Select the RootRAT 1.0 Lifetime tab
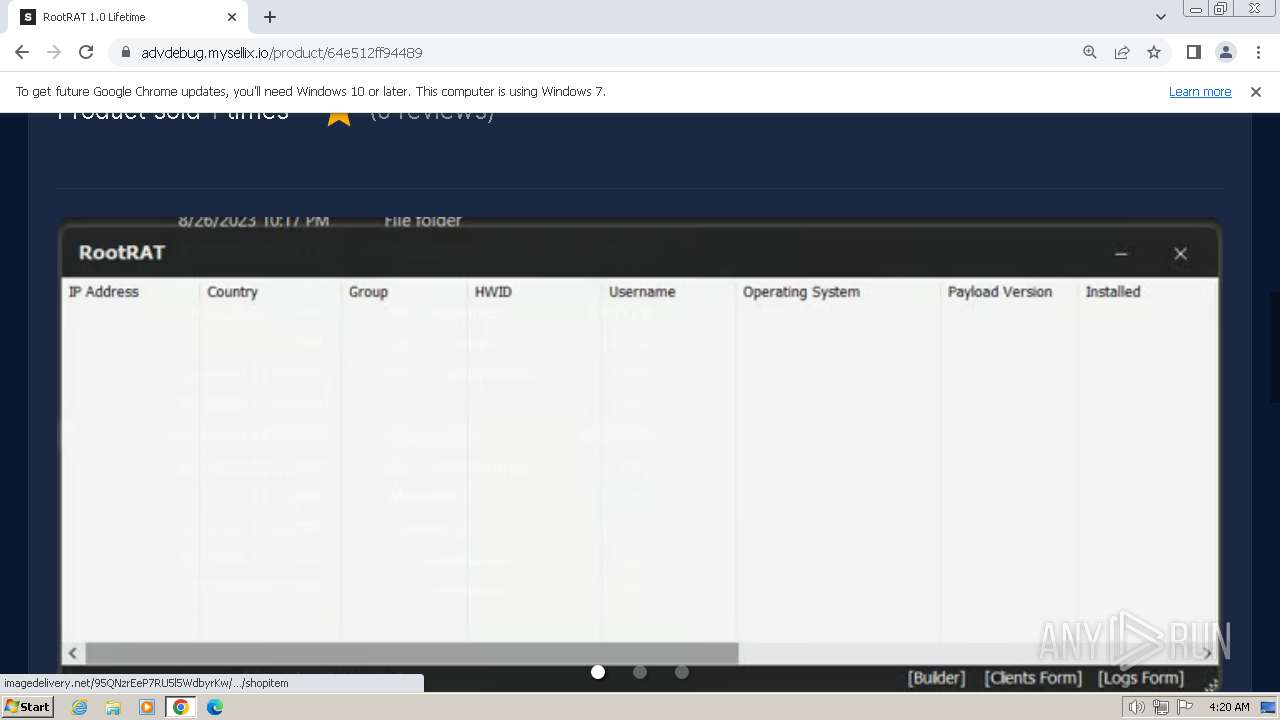Screen dimensions: 1280x720 (130, 17)
